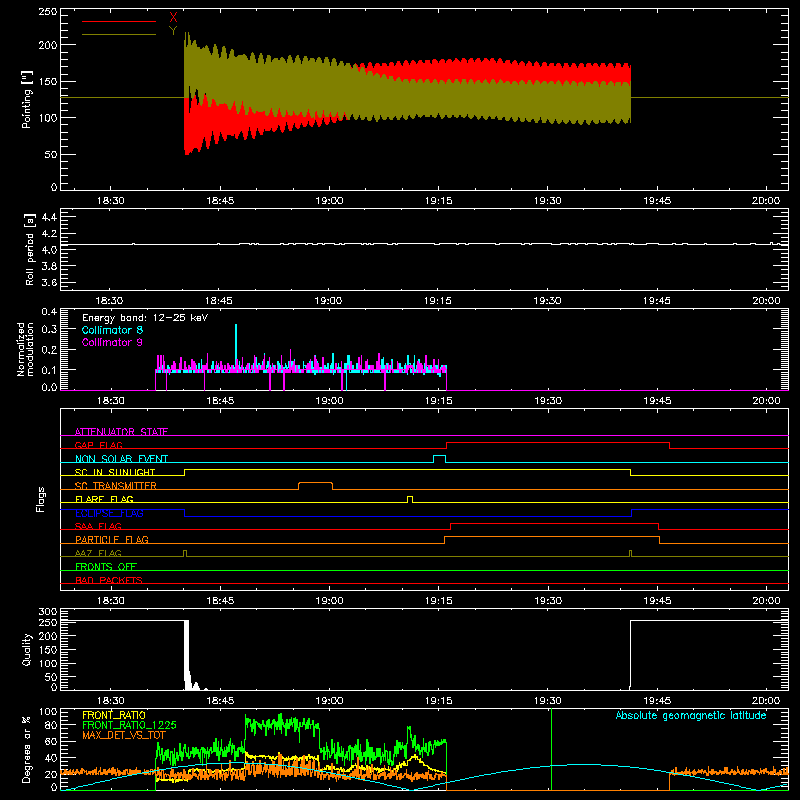The height and width of the screenshot is (800, 800).
Task: Click the "Flags" axis label
Action: pyautogui.click(x=41, y=499)
